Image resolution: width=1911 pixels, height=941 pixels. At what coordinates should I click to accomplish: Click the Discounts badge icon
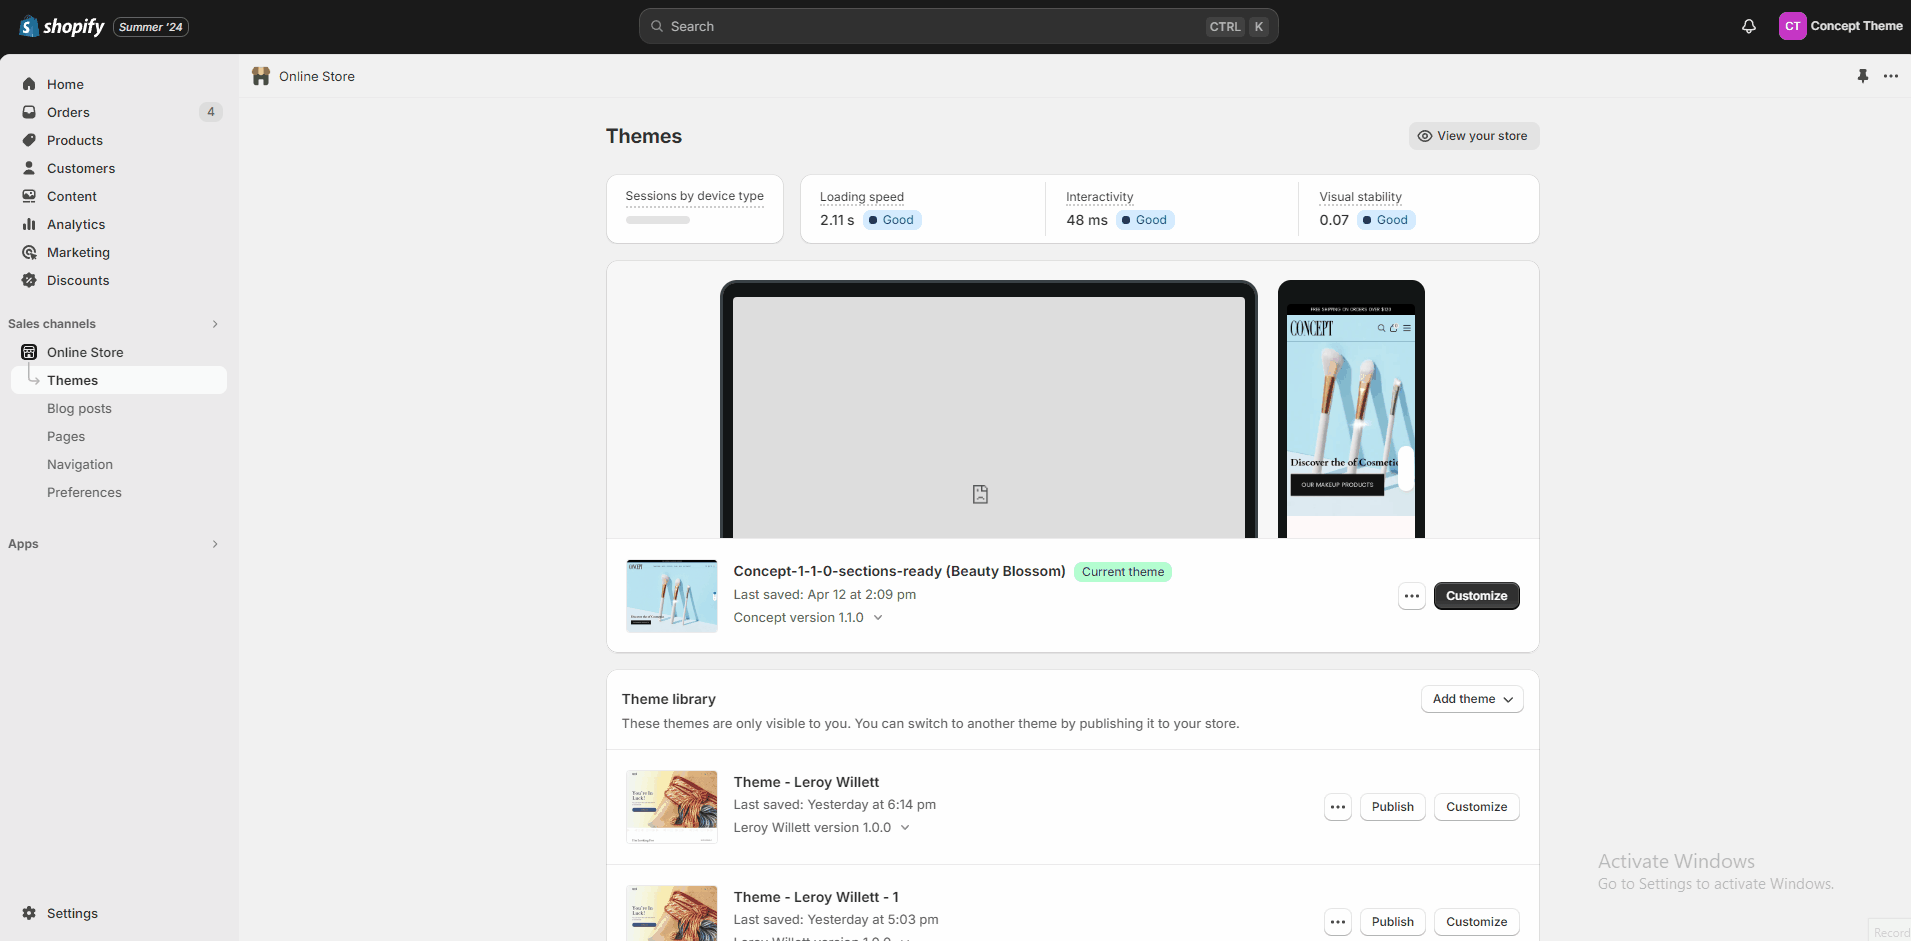pyautogui.click(x=29, y=280)
